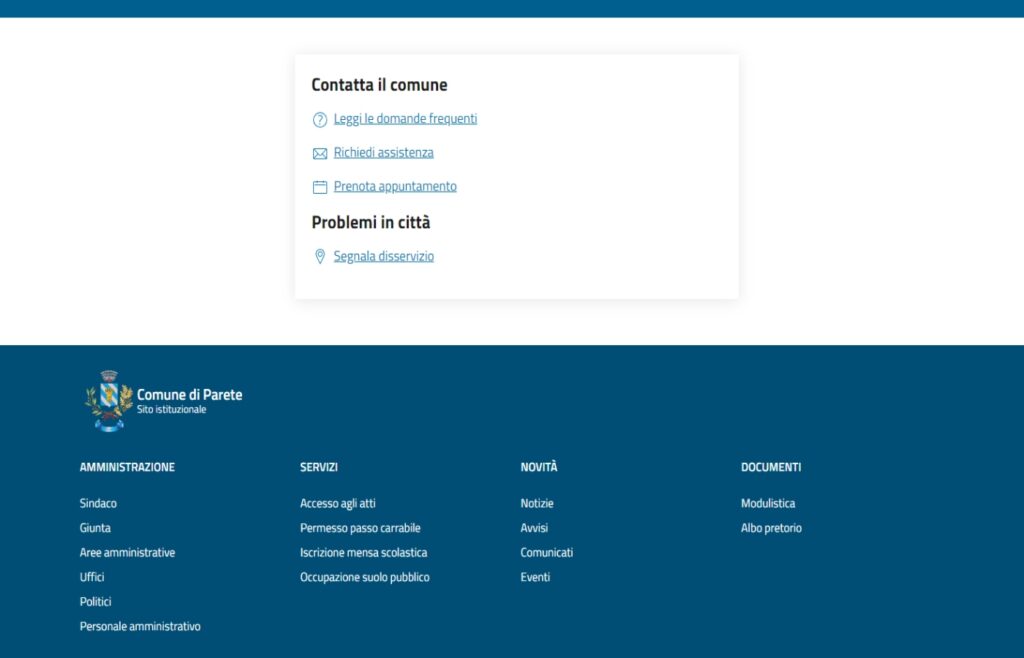Click the calendar icon next to Prenota appuntamento
Screen dimensions: 1024x658
(x=320, y=187)
